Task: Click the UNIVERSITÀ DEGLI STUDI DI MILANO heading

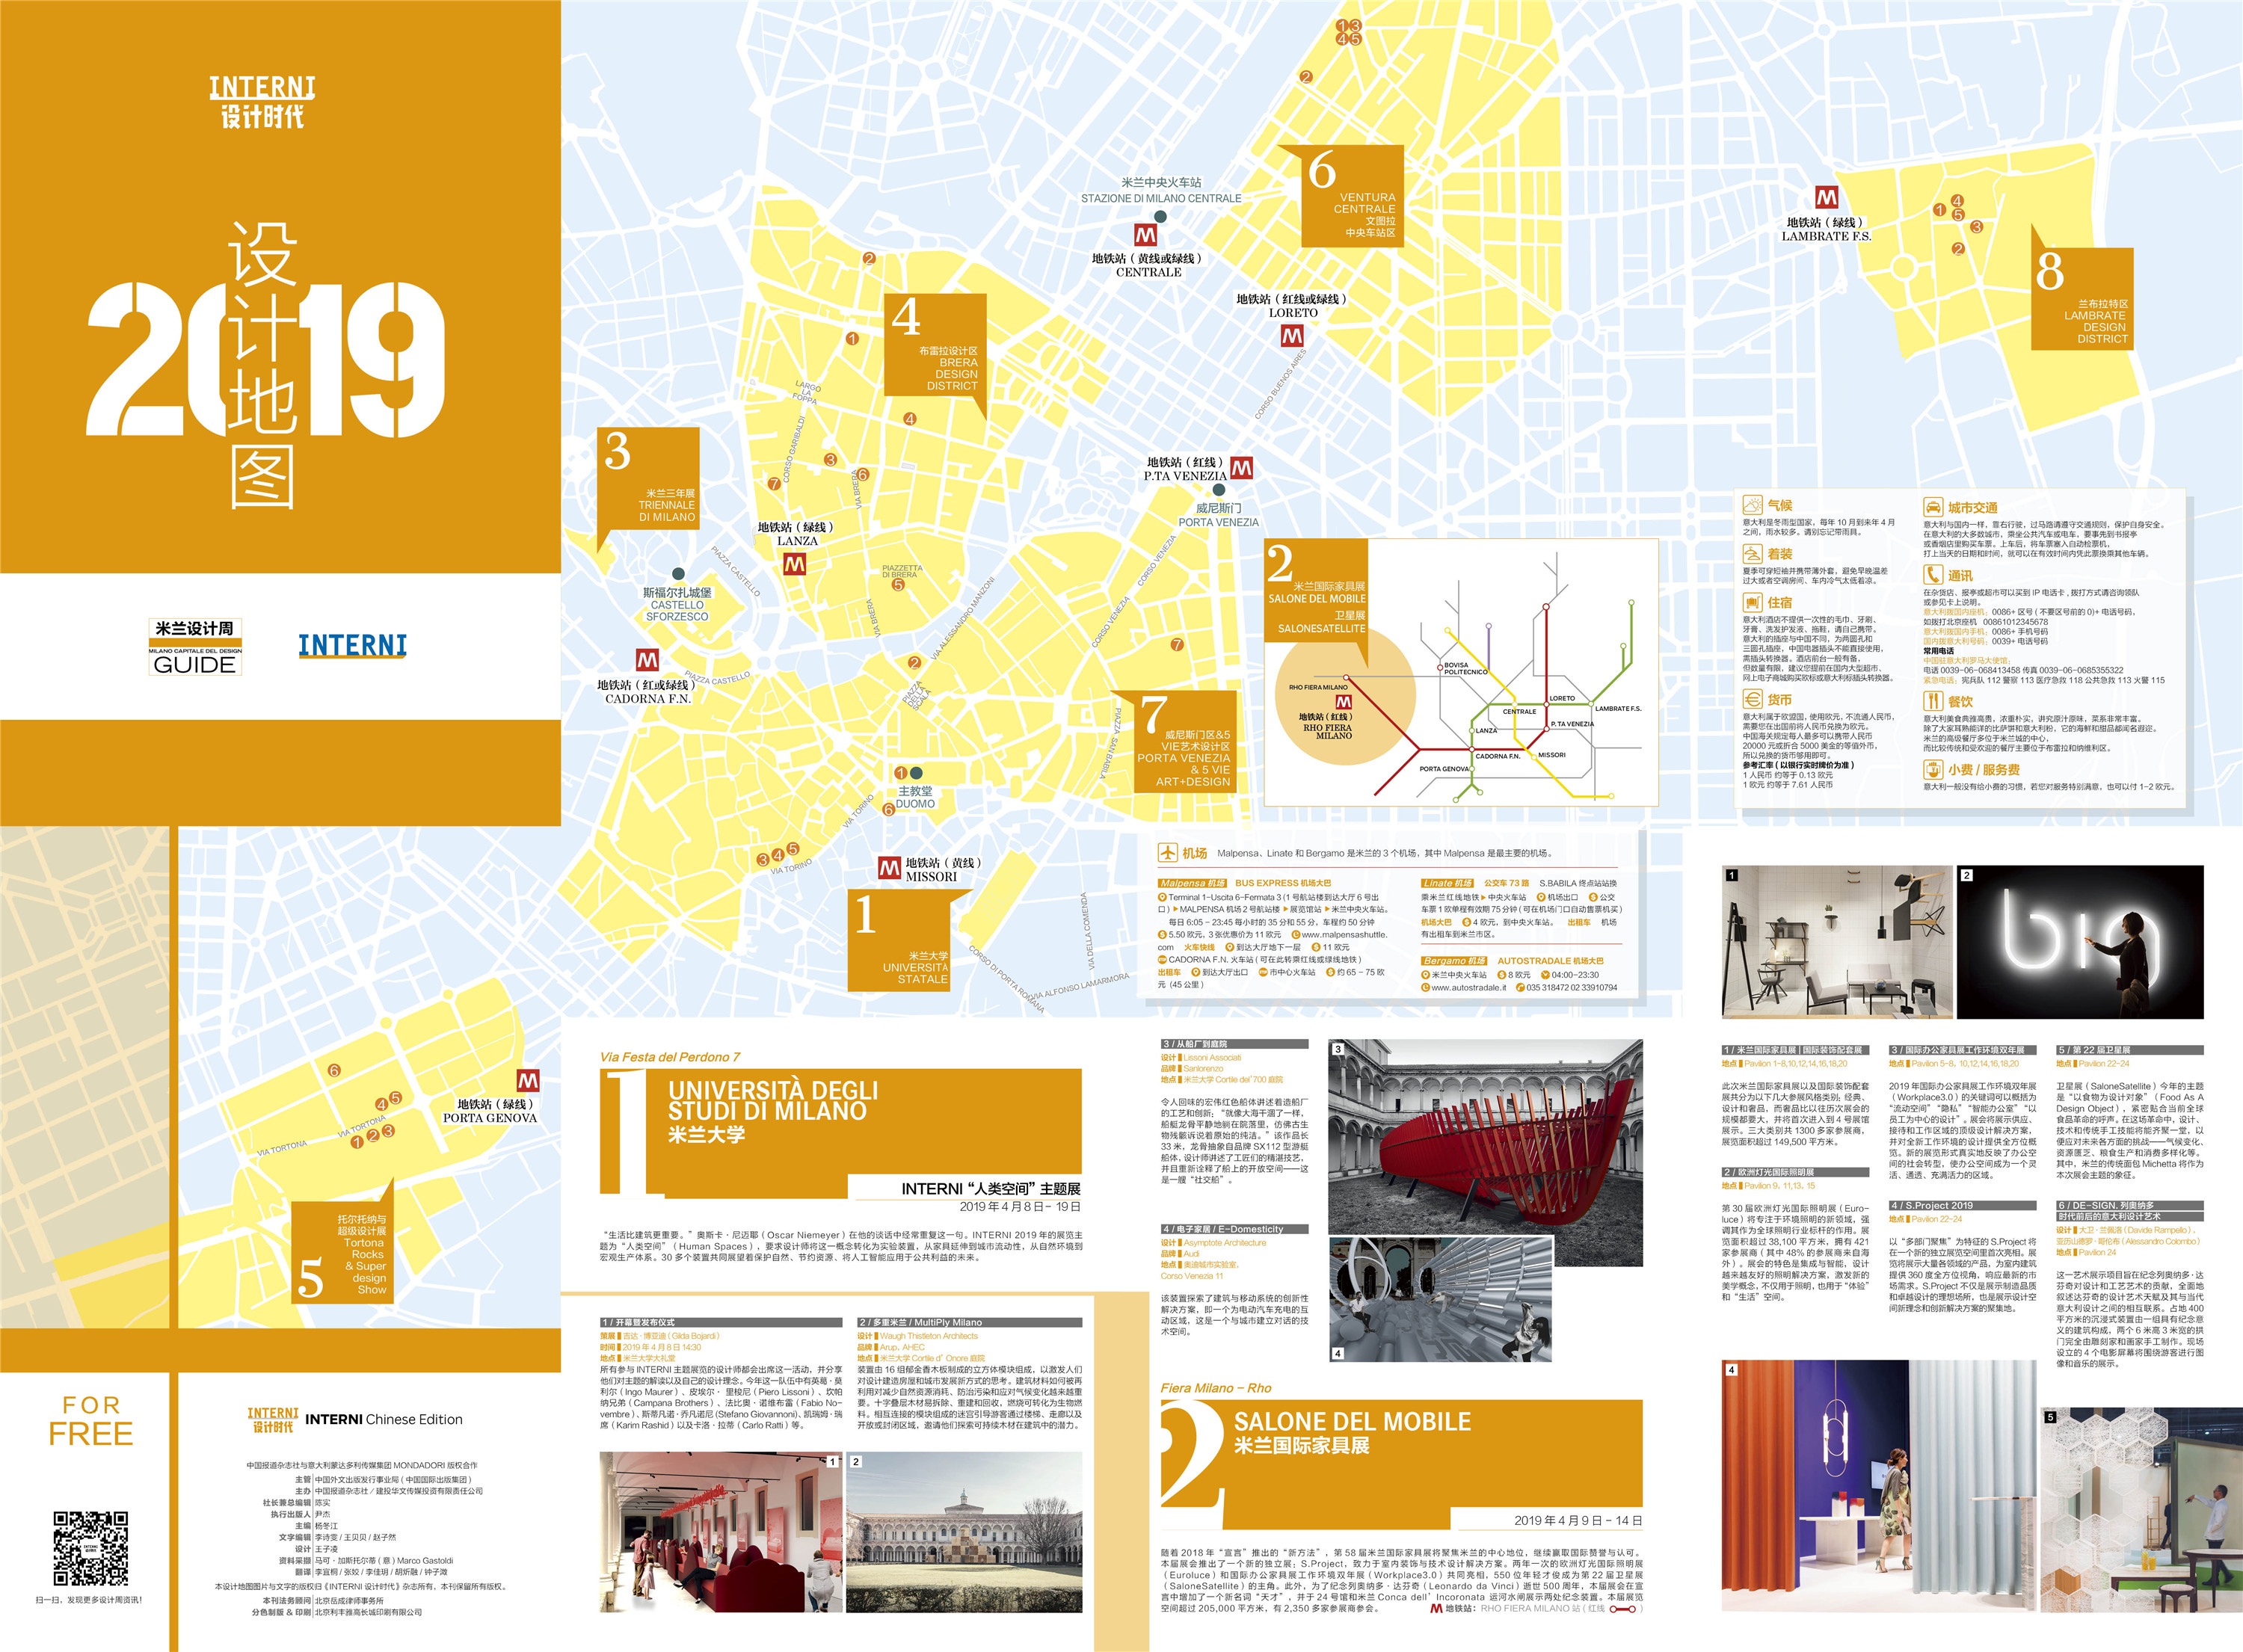Action: click(x=772, y=1100)
